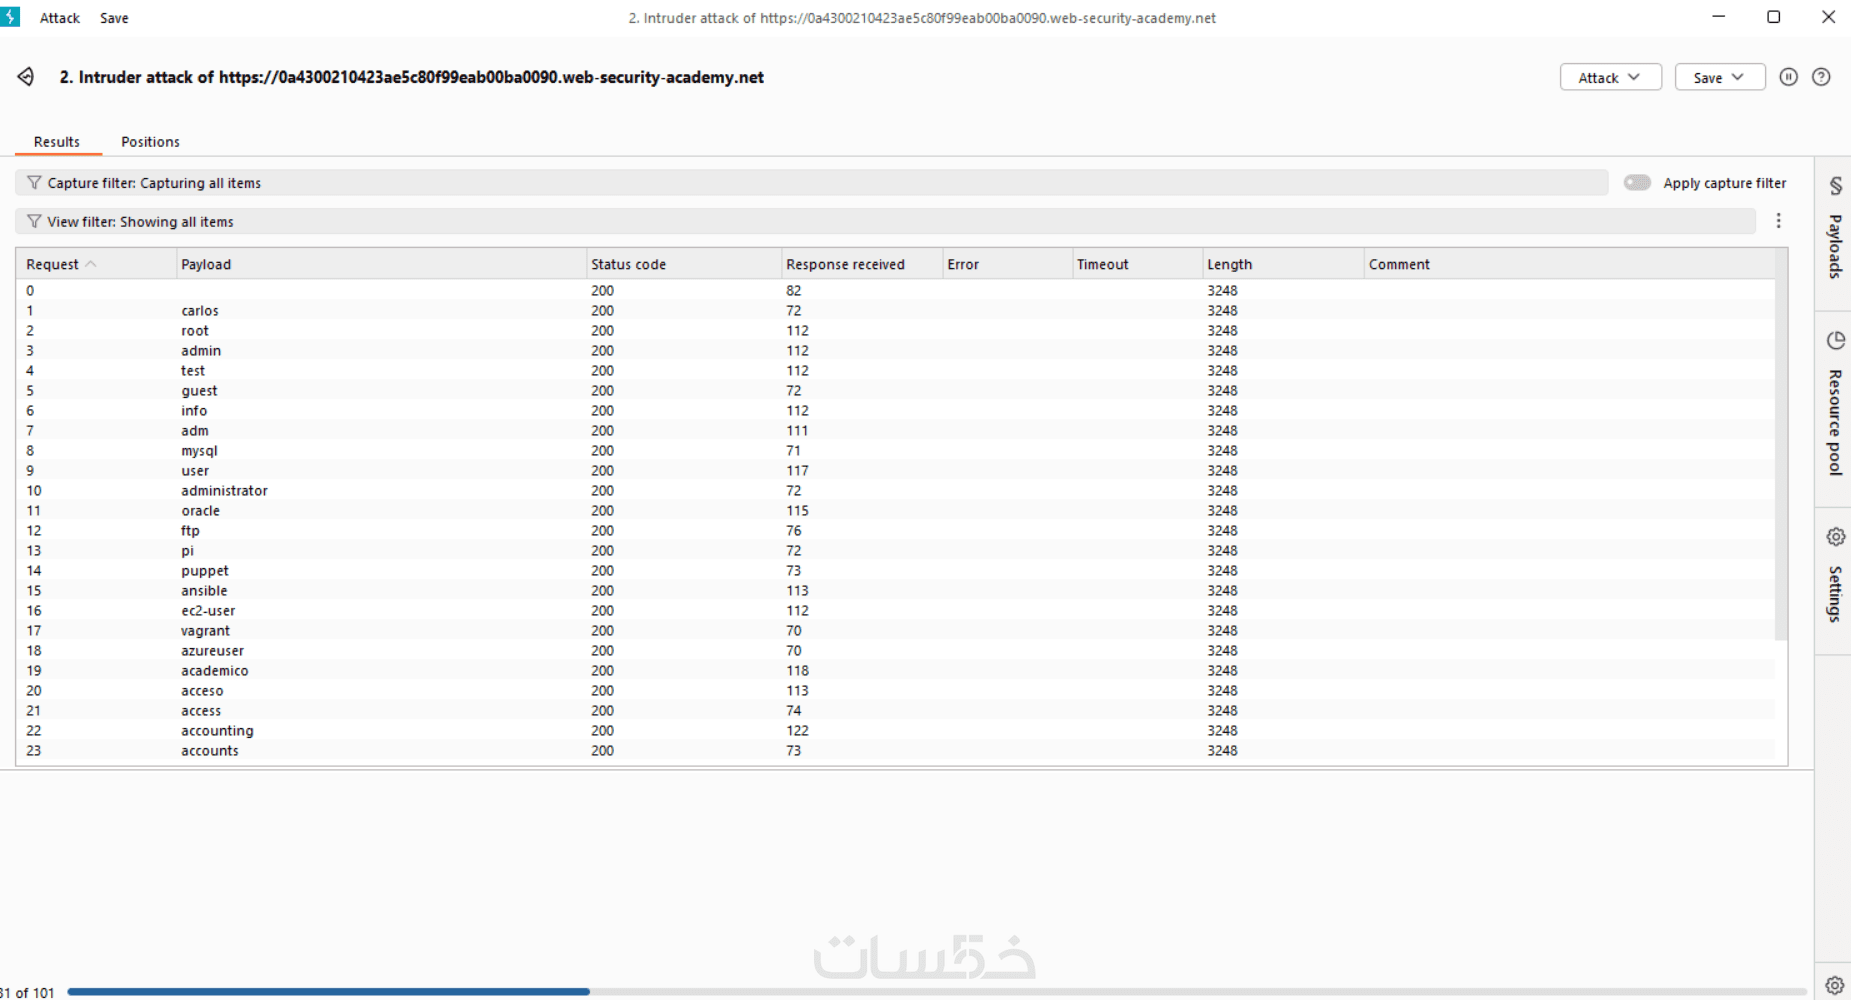Expand the Attack dropdown button
This screenshot has height=1000, width=1851.
1610,77
